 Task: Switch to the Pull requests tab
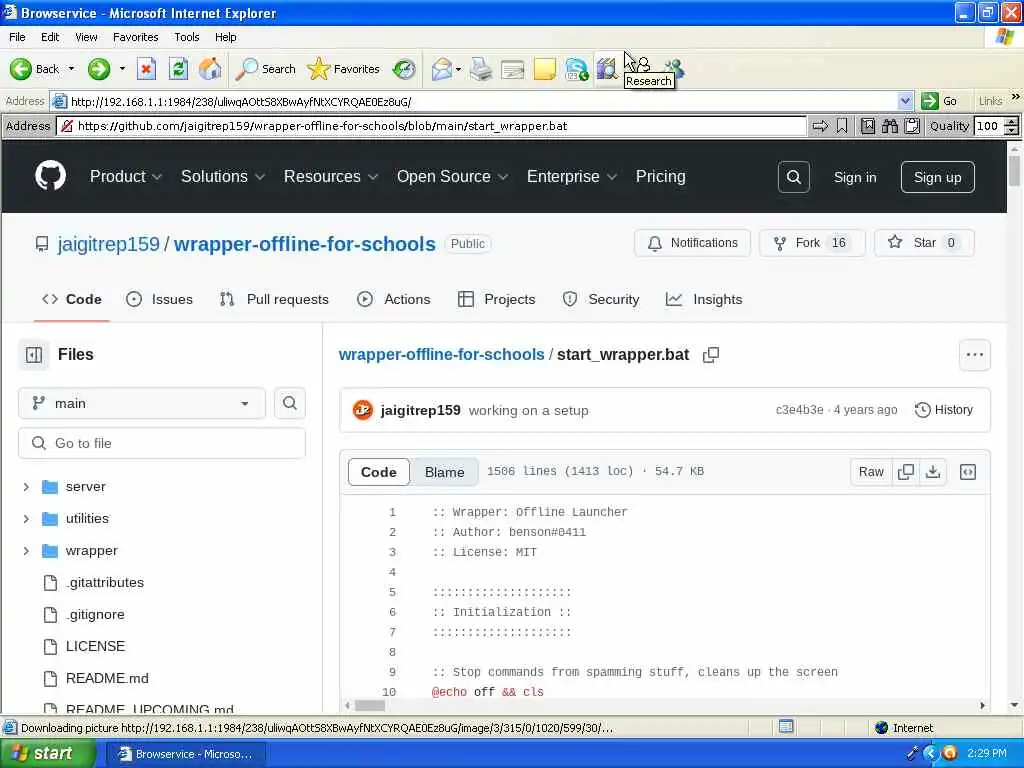click(274, 299)
